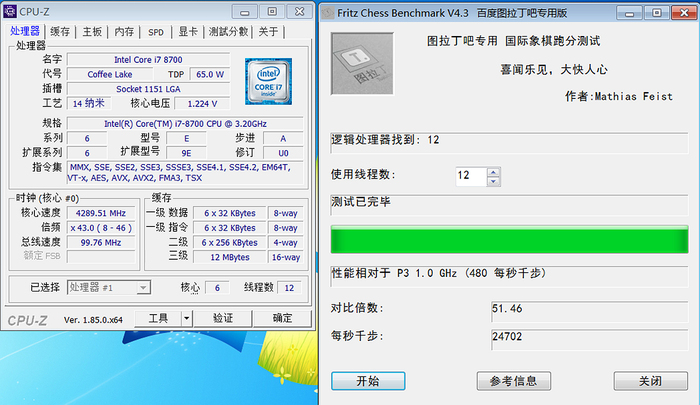Click the 扩展型号 value 9E
The height and width of the screenshot is (405, 700).
pos(187,153)
